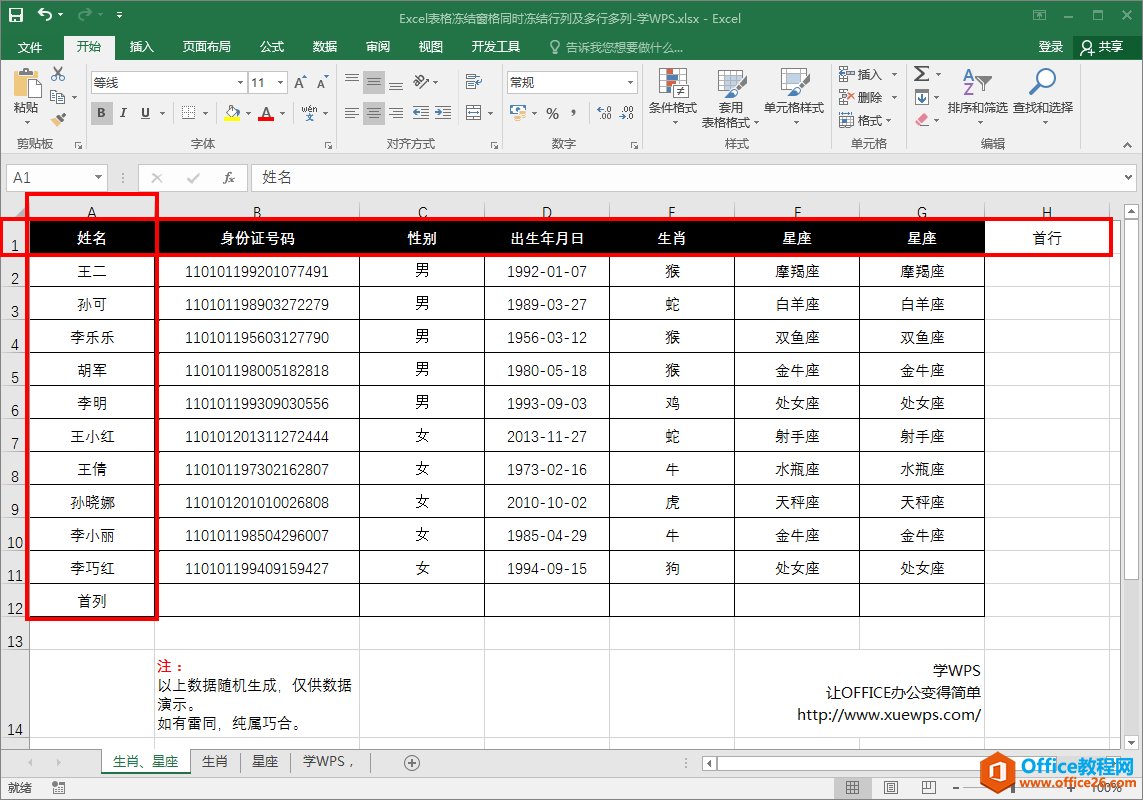
Task: Click the Format Painter brush icon
Action: (x=58, y=118)
